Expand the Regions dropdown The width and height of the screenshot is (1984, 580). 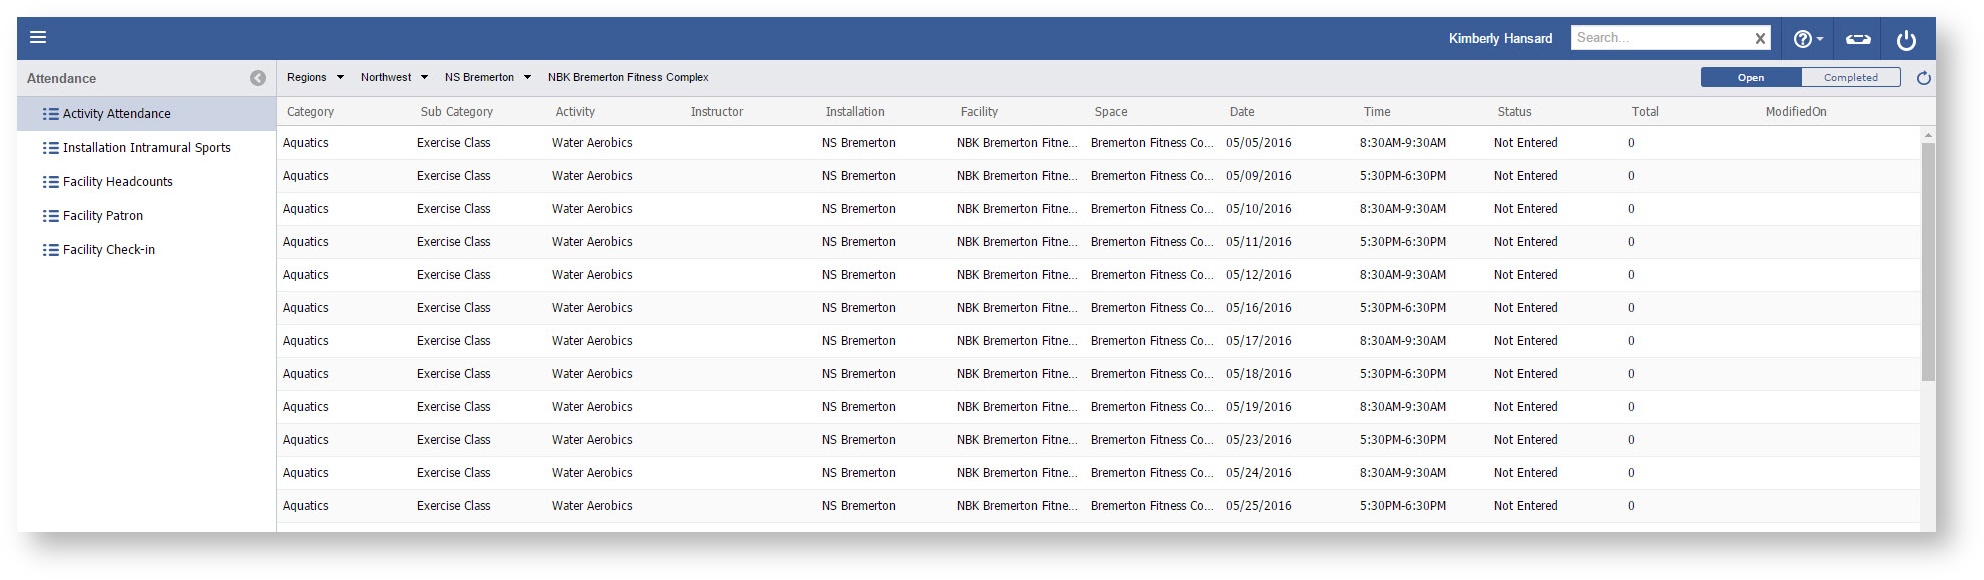315,77
